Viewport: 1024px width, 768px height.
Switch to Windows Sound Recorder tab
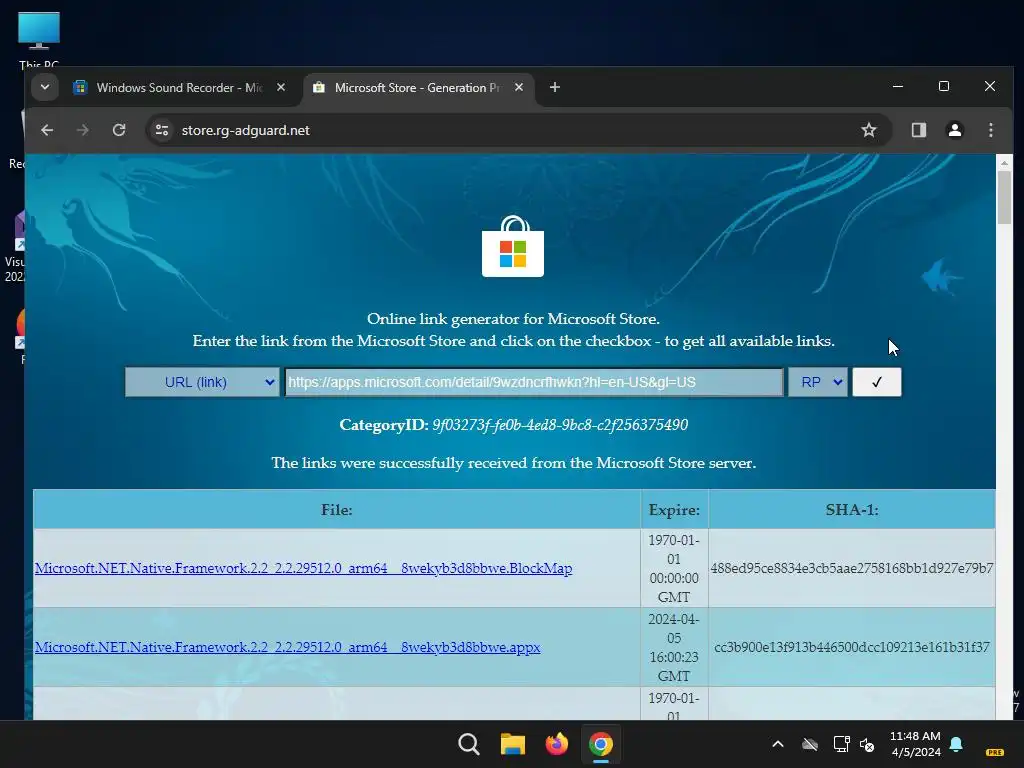(180, 88)
